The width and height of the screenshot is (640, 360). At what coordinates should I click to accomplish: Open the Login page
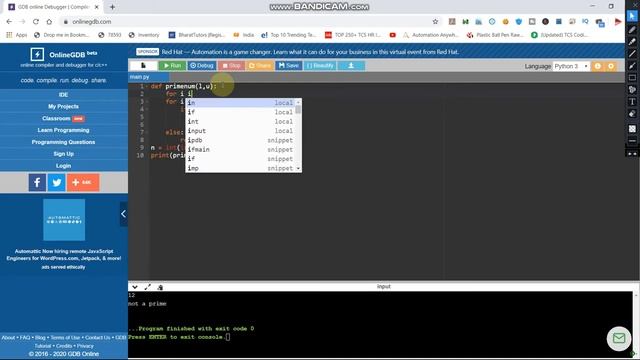click(63, 166)
